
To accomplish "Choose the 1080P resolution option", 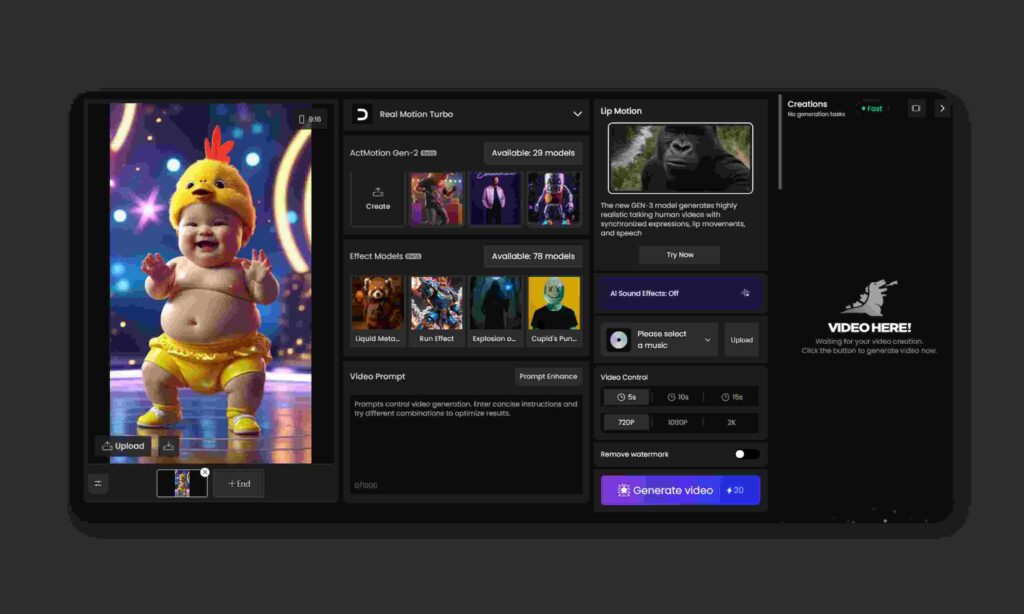I will (x=678, y=422).
